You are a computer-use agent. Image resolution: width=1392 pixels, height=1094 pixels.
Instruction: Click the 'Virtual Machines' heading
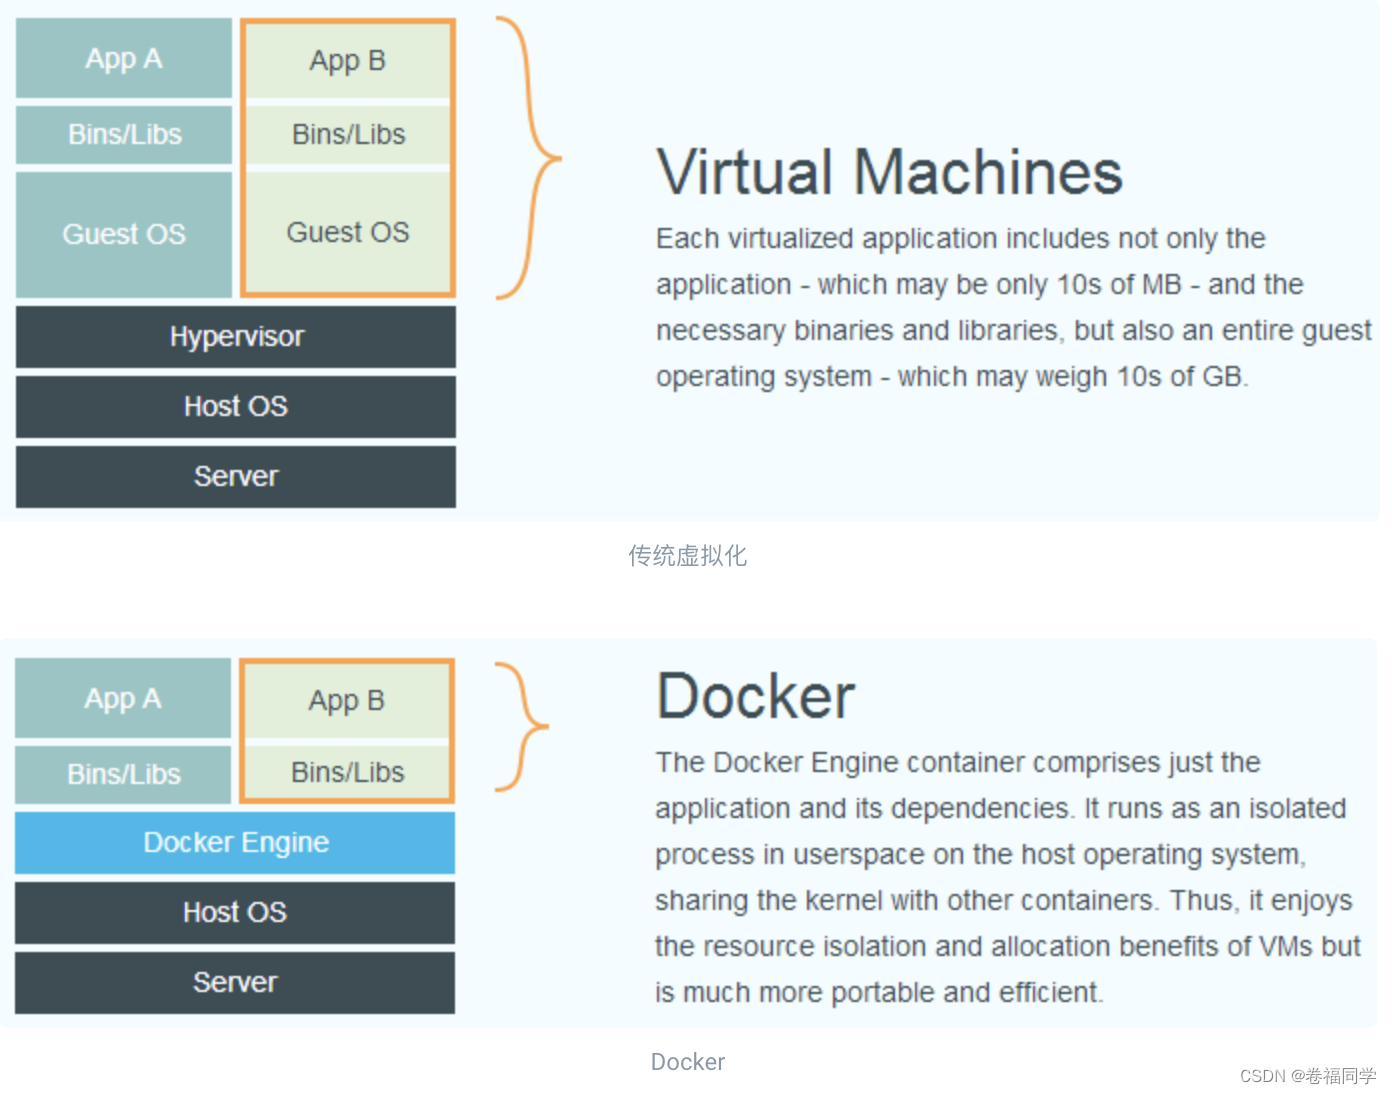889,172
